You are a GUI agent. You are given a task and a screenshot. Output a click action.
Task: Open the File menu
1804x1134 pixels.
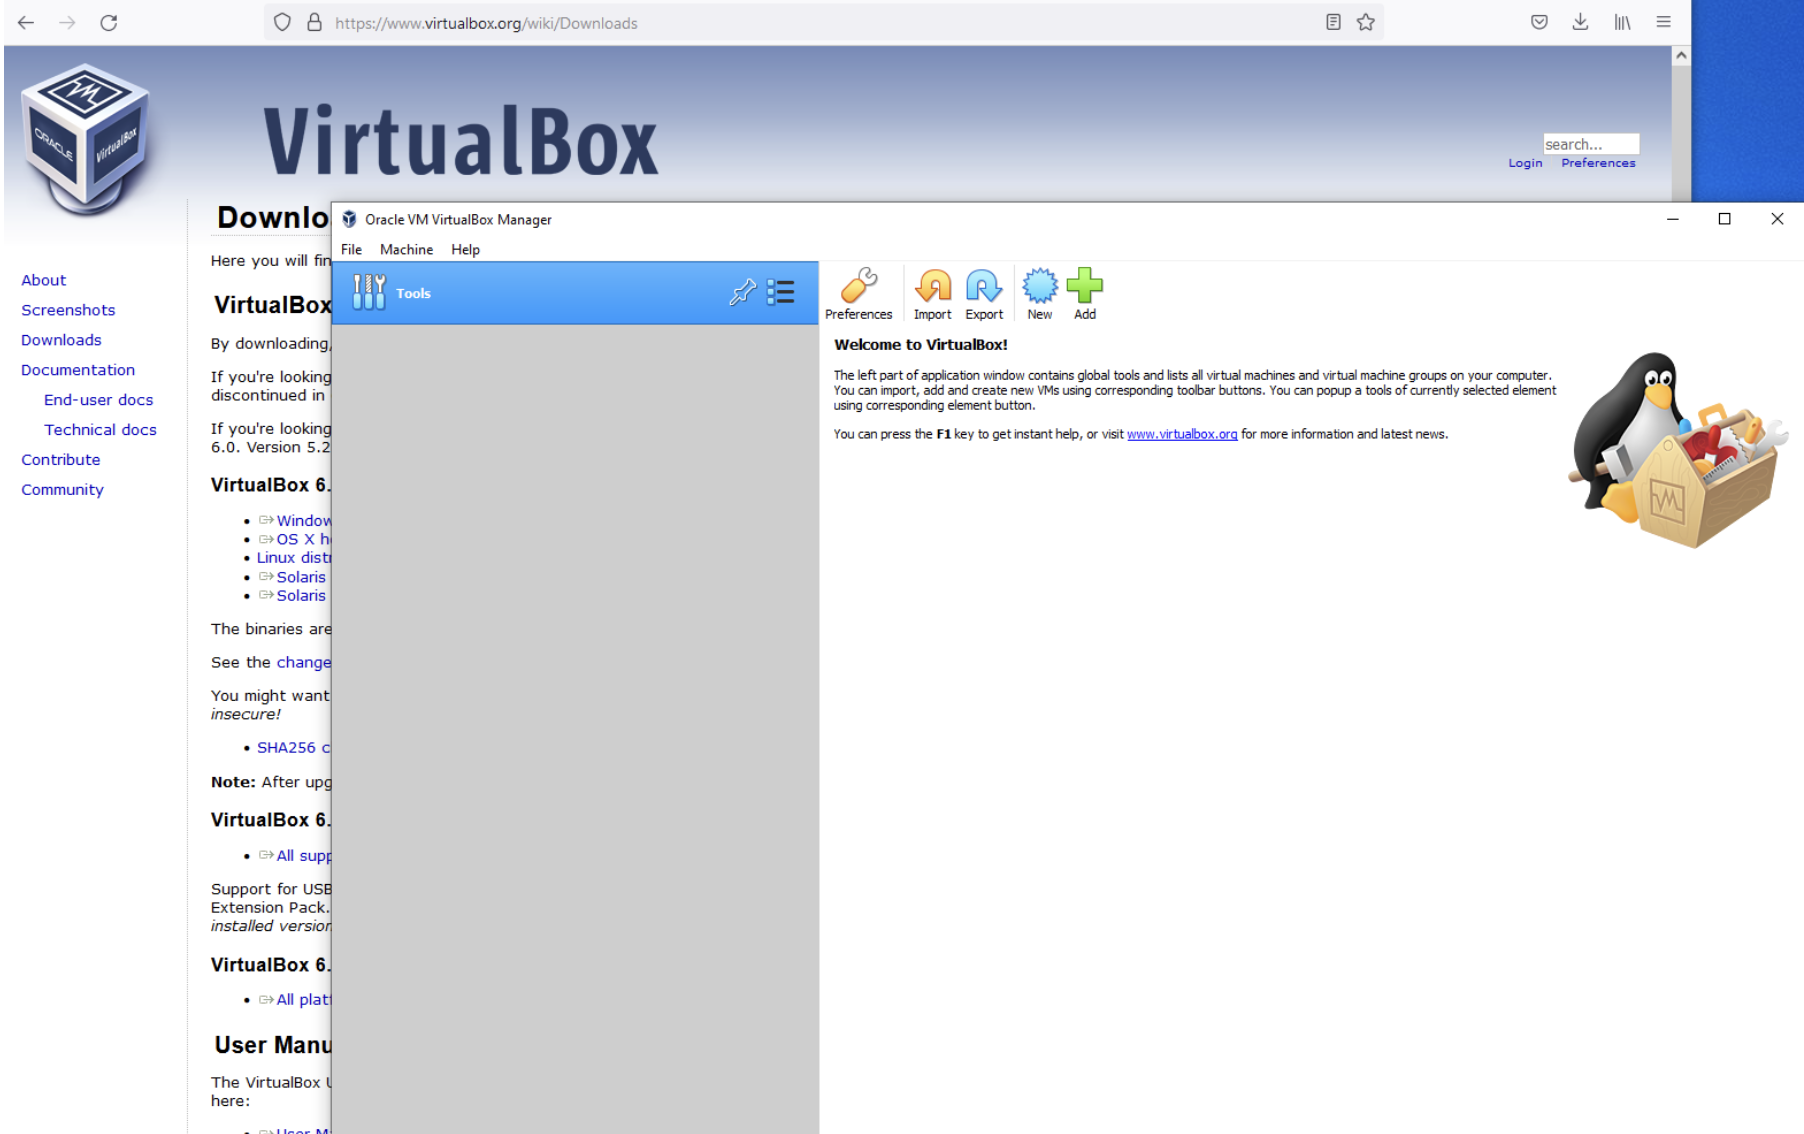pos(351,250)
